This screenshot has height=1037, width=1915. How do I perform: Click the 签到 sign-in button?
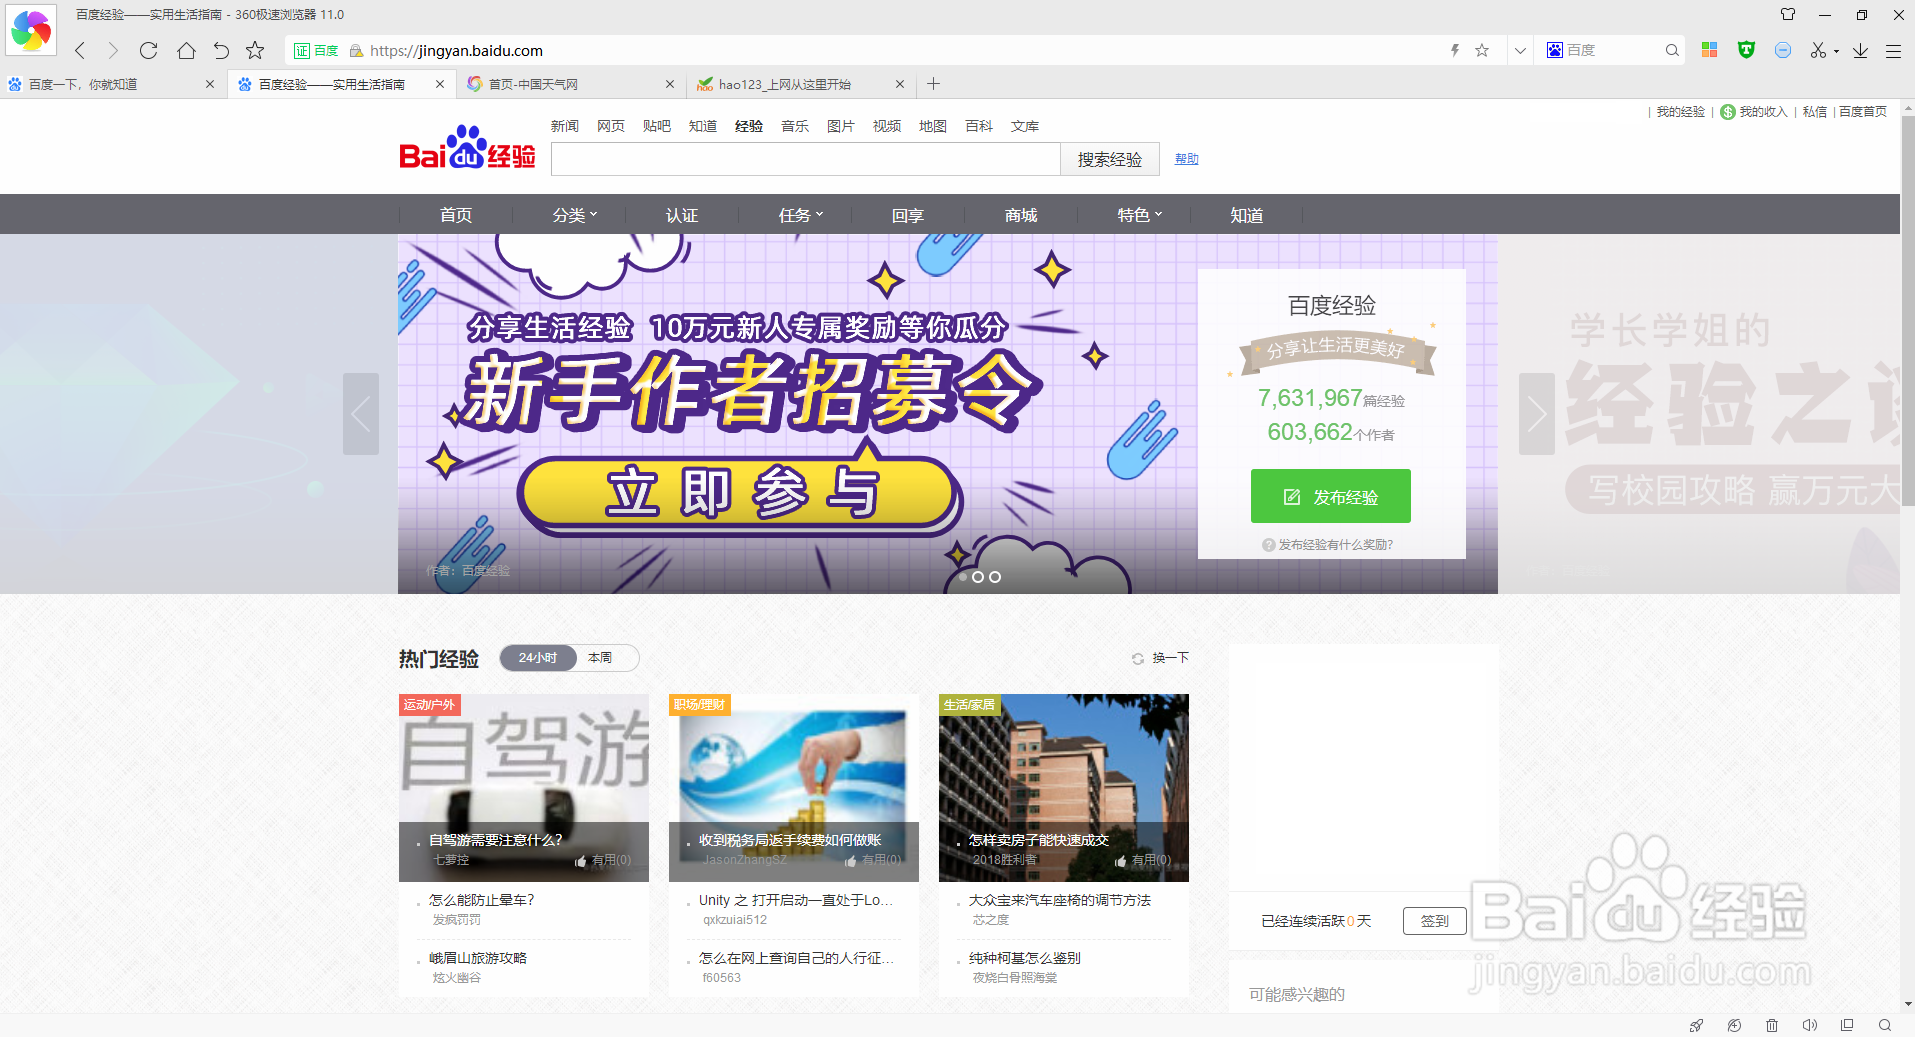click(x=1434, y=920)
